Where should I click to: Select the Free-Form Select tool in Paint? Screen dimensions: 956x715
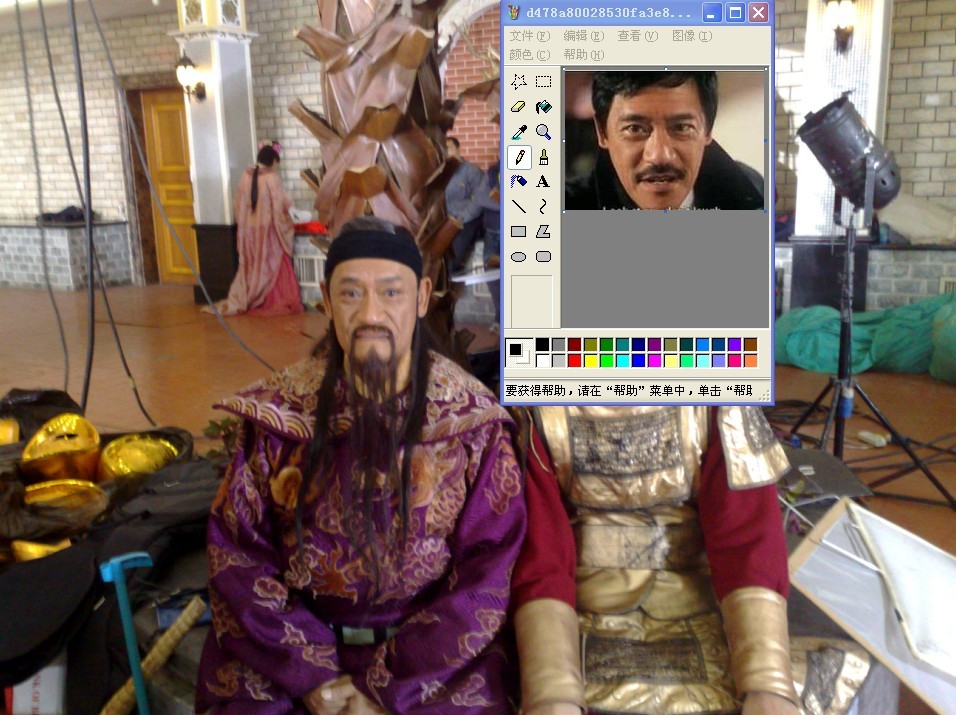click(x=519, y=81)
